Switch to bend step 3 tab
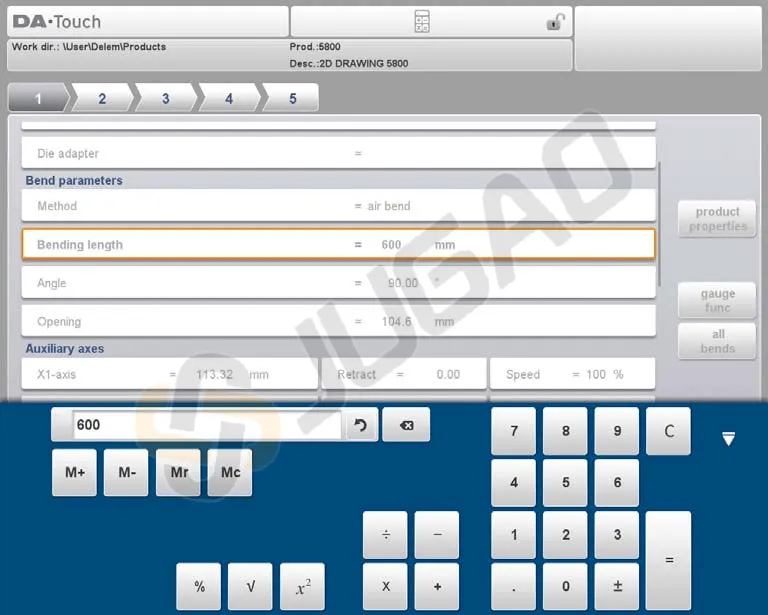Viewport: 768px width, 615px height. coord(165,99)
